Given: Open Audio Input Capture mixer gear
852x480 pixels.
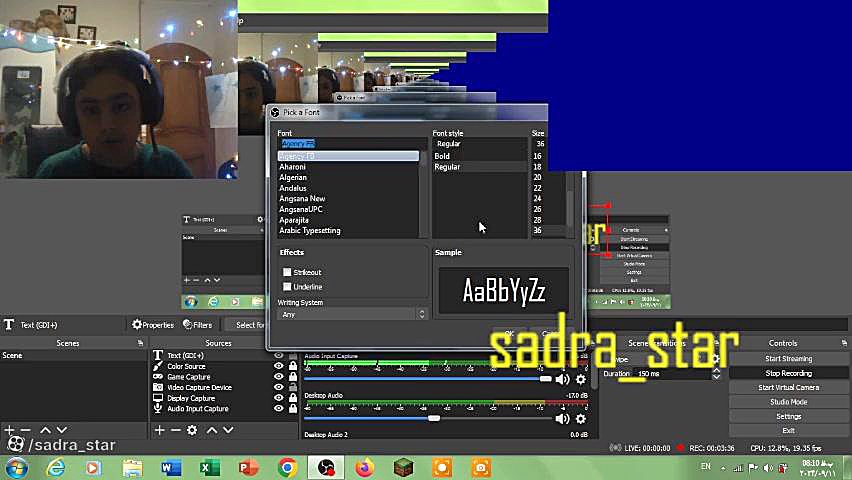Looking at the screenshot, I should 581,379.
